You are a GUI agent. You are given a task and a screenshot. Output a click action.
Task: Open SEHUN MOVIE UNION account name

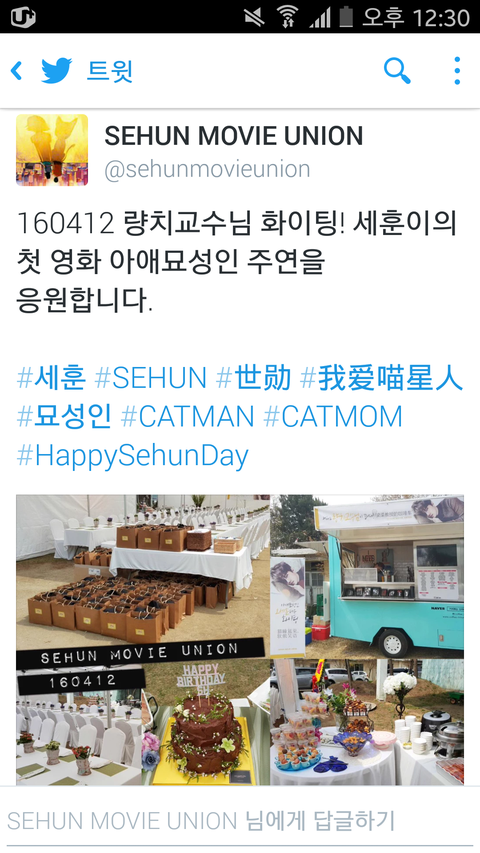pyautogui.click(x=233, y=136)
